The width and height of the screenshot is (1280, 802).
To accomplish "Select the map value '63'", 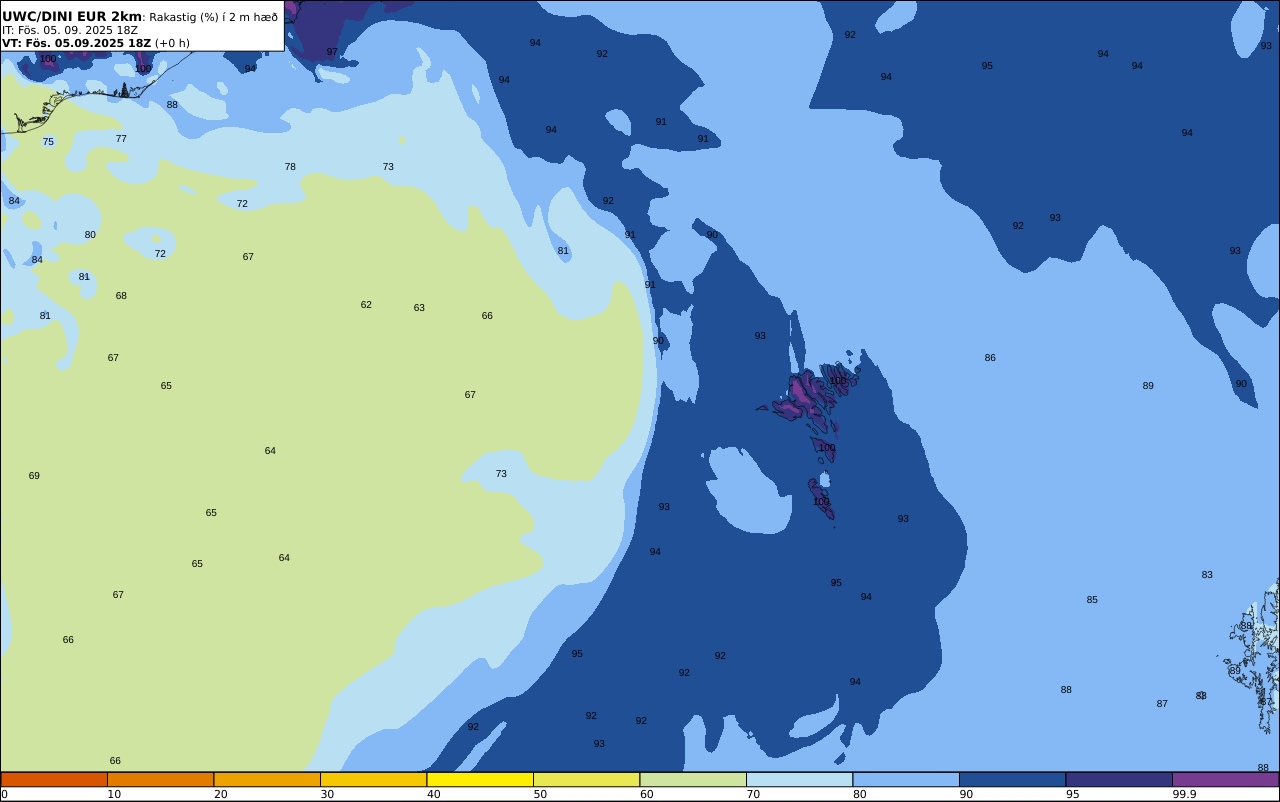I will (x=419, y=308).
